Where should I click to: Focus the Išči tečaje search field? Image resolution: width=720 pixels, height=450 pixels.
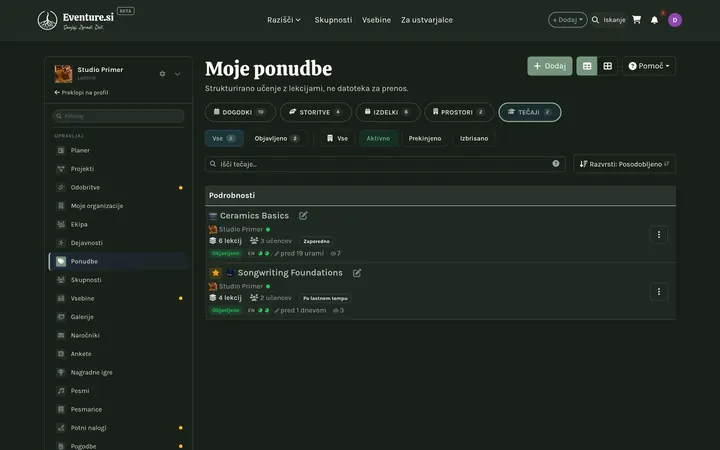[385, 164]
